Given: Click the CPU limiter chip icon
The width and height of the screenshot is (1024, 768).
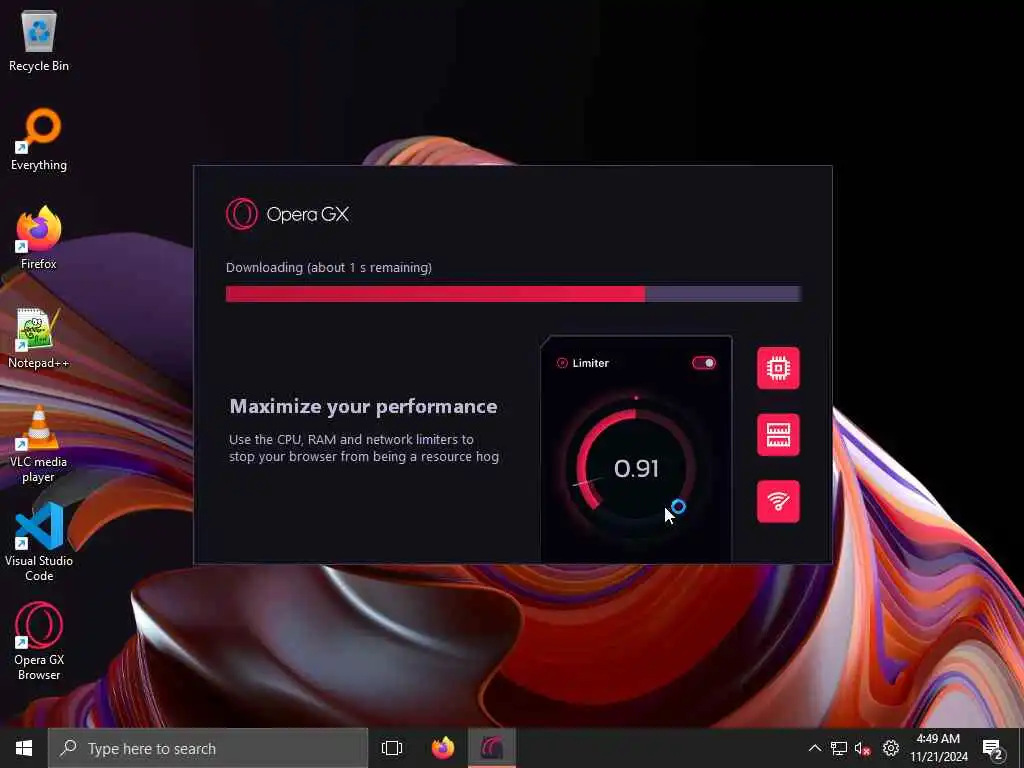Looking at the screenshot, I should [x=778, y=368].
